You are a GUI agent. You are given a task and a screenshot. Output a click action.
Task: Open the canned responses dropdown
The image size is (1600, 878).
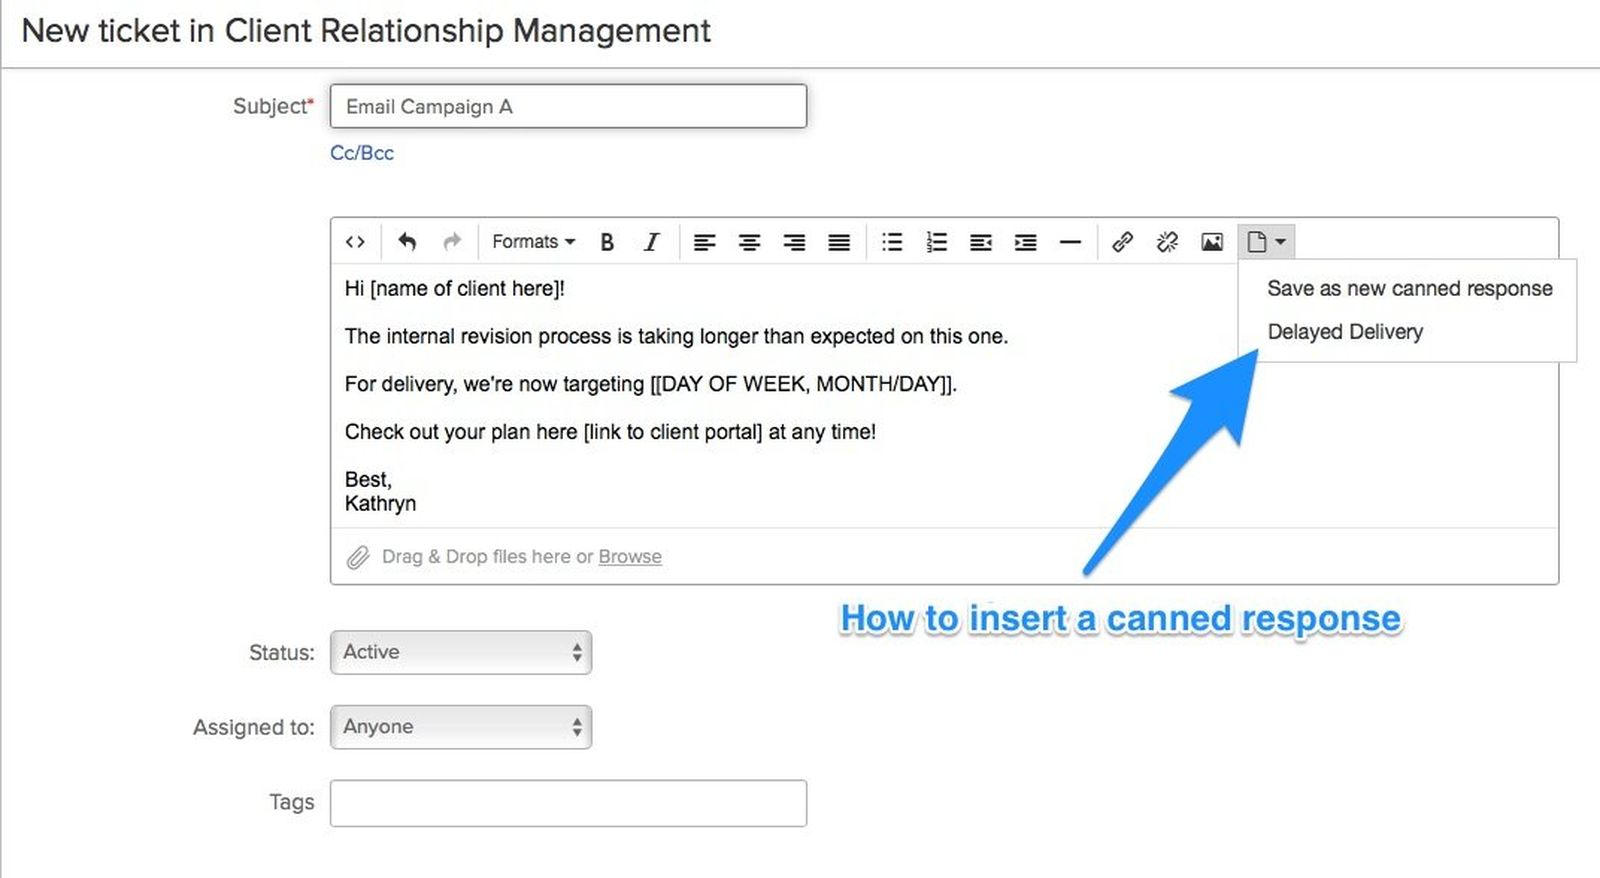tap(1266, 242)
